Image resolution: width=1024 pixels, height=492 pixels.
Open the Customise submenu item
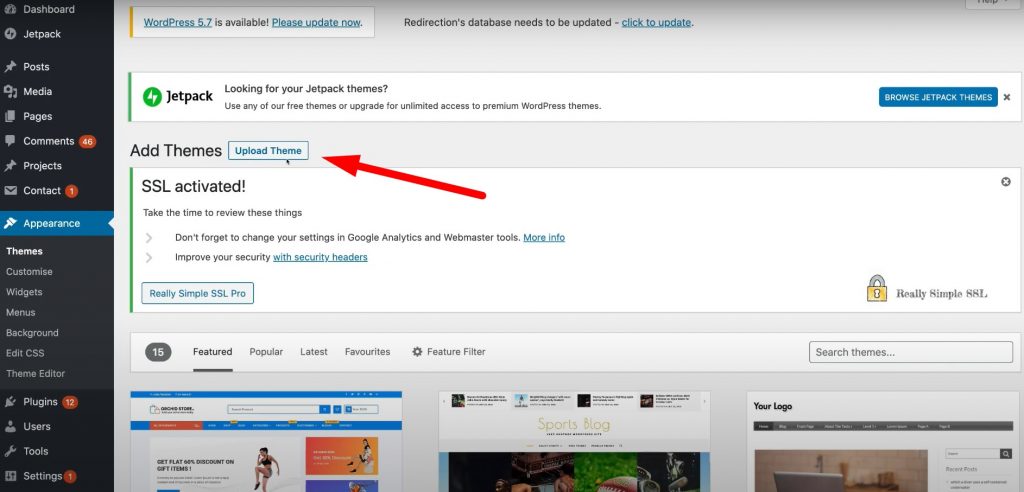(29, 272)
